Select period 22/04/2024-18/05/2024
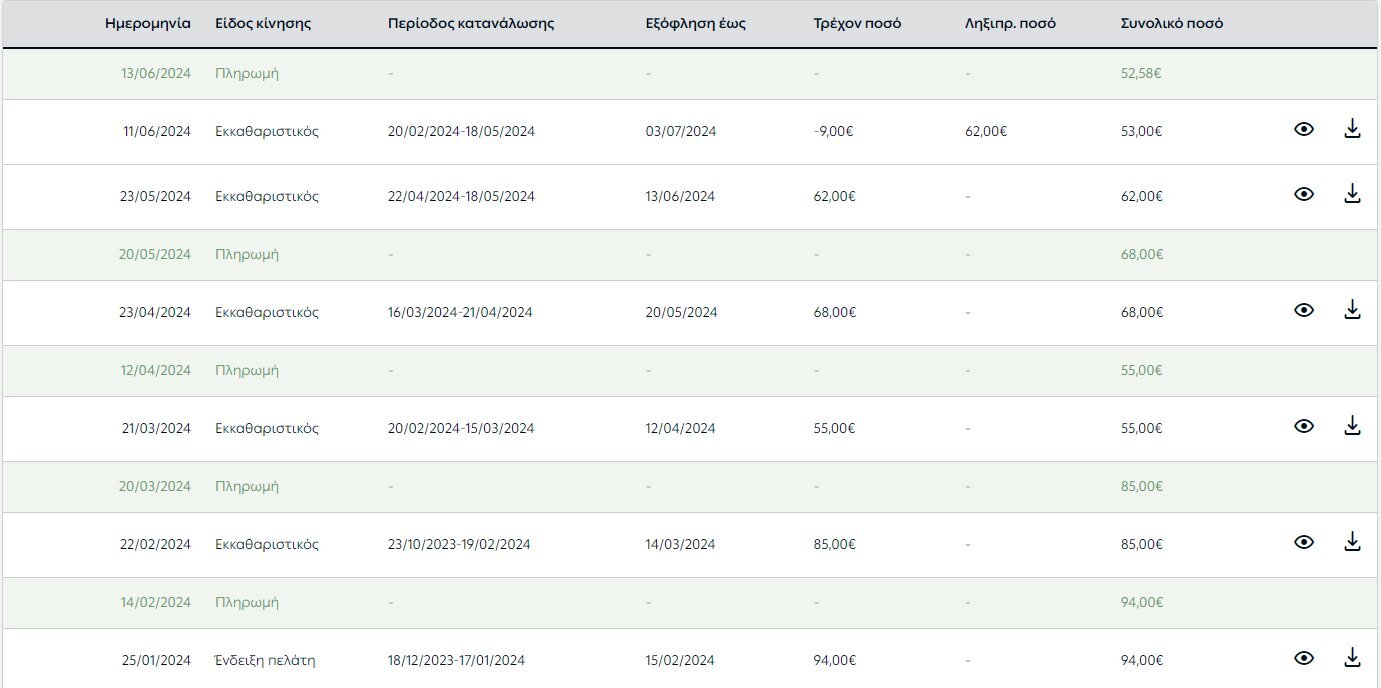 [x=461, y=196]
